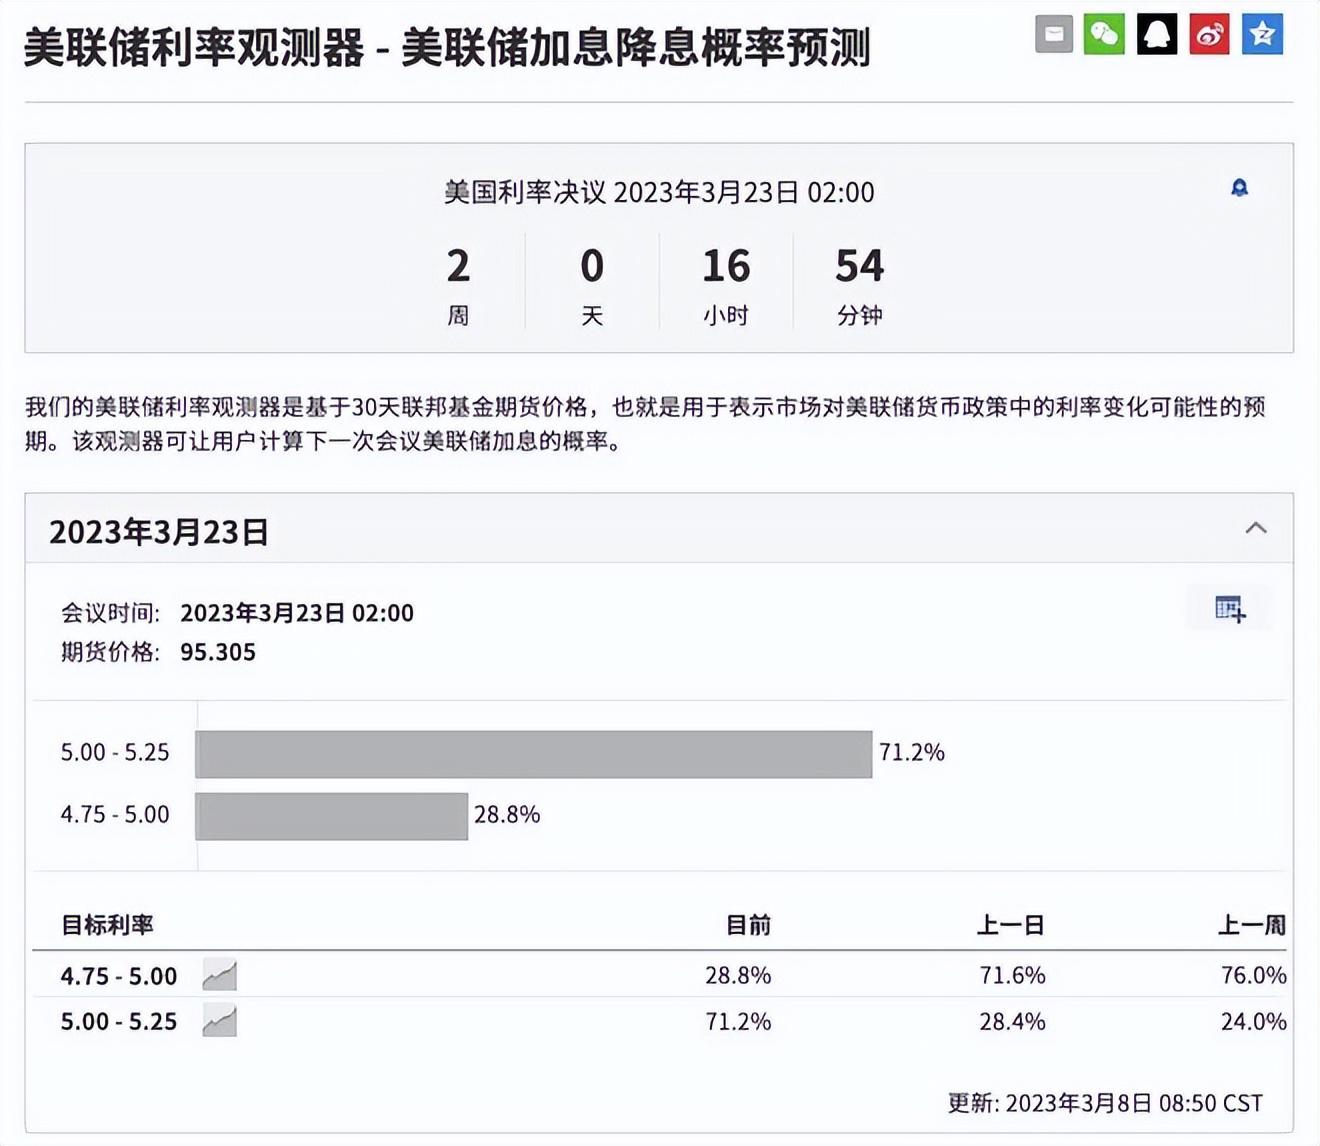Image resolution: width=1320 pixels, height=1146 pixels.
Task: Click the 71.2% probability bar
Action: click(x=535, y=753)
